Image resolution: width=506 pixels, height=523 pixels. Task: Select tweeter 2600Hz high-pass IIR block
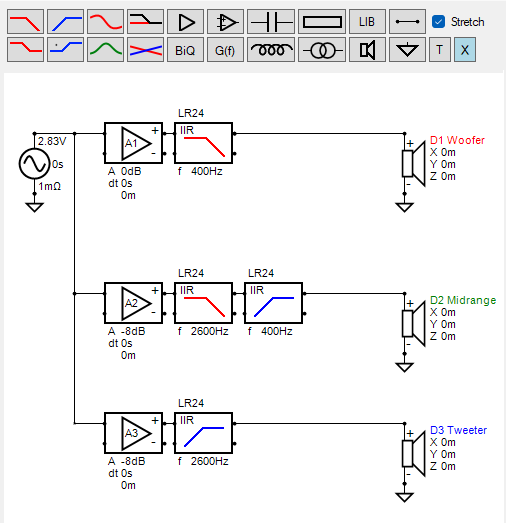click(x=203, y=433)
